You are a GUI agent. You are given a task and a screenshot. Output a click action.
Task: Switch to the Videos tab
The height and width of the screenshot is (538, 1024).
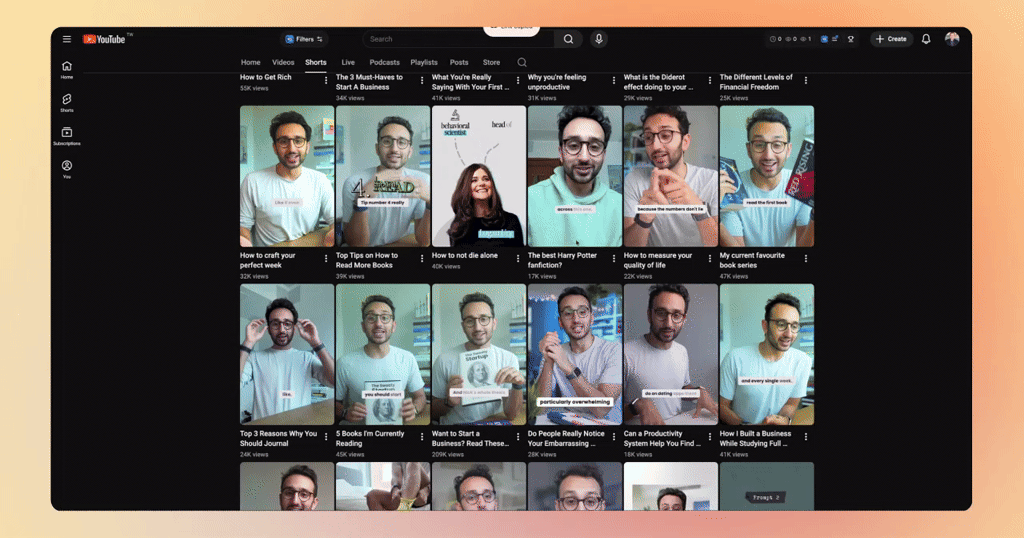(x=283, y=63)
